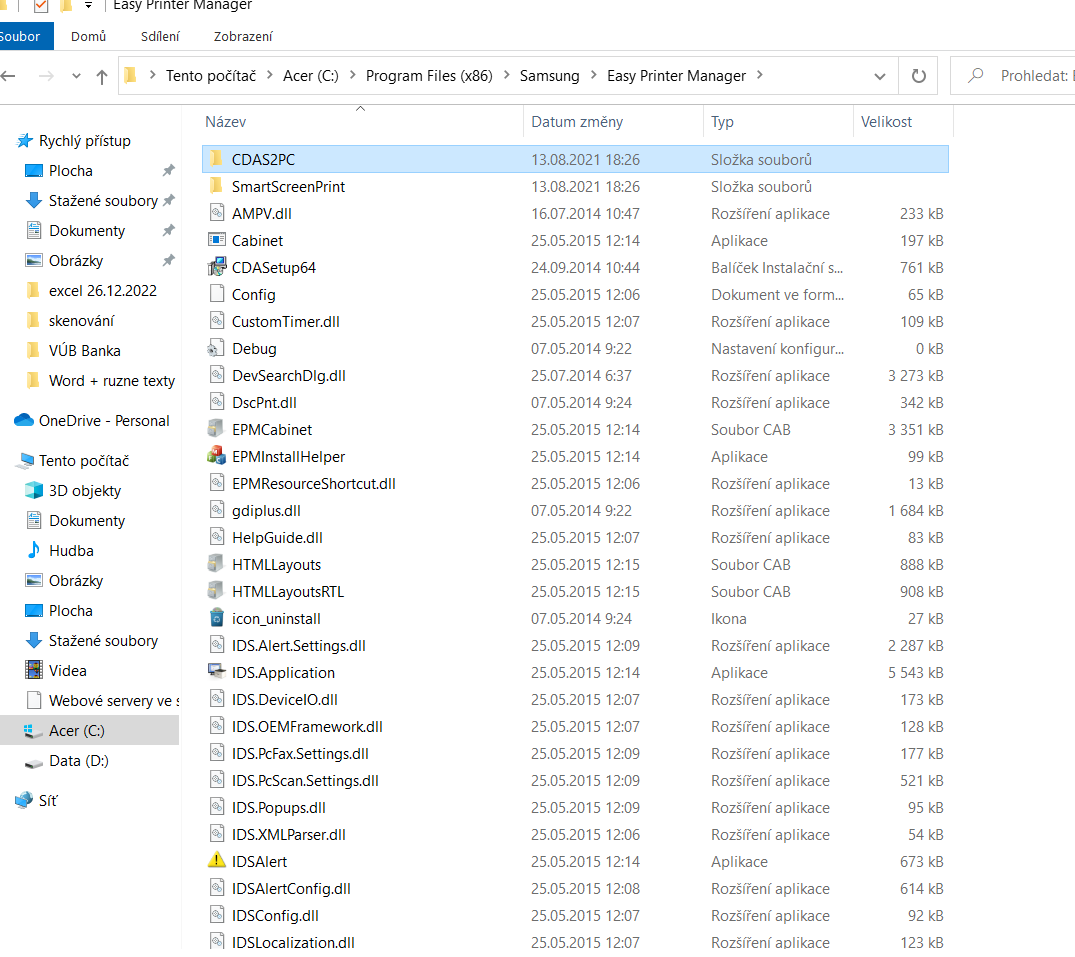Expand the address bar history dropdown
1075x957 pixels.
click(880, 76)
